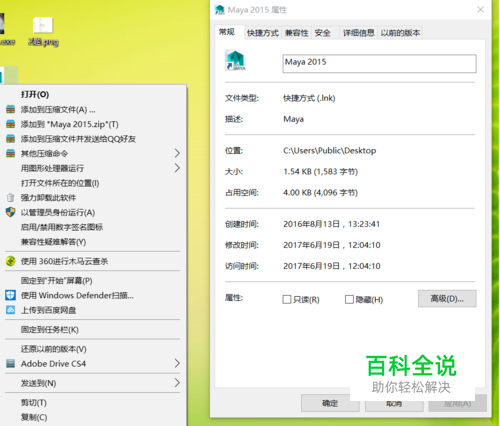The width and height of the screenshot is (500, 426).
Task: Click the Windows Defender shield icon
Action: [x=11, y=295]
